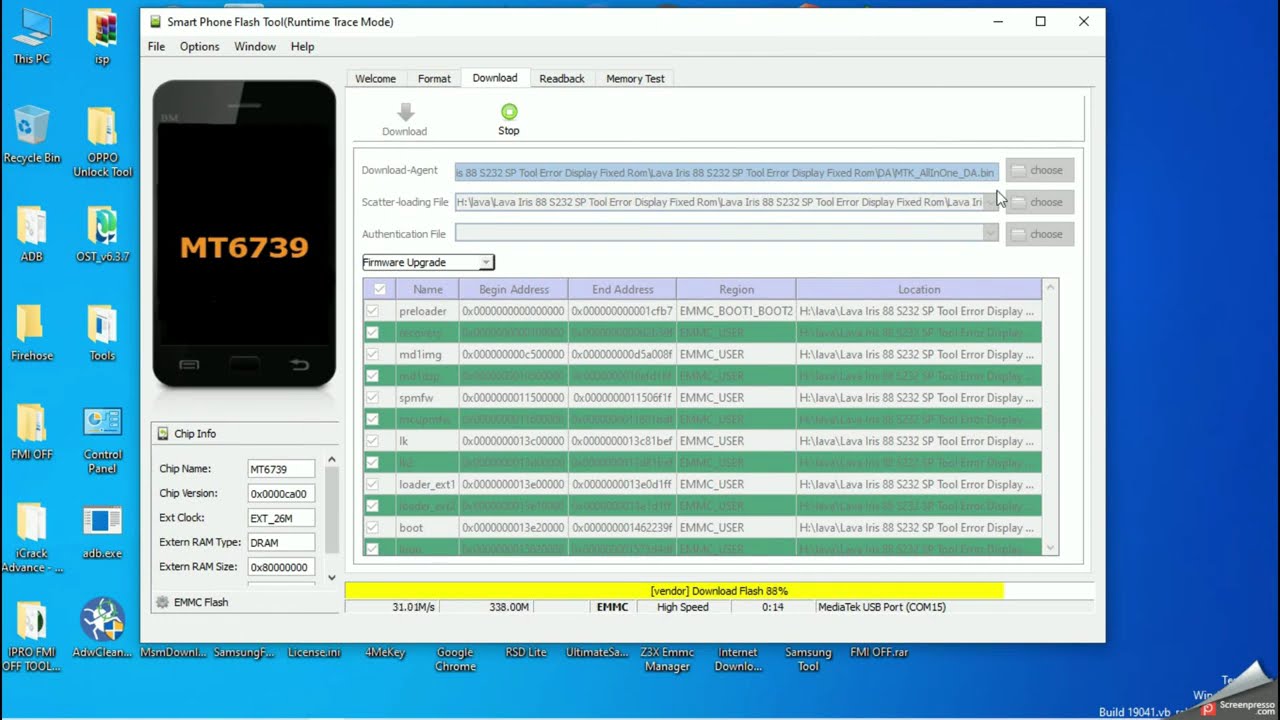
Task: Click the EMMC_BOOT1_BOOT2 region cell
Action: [x=736, y=311]
